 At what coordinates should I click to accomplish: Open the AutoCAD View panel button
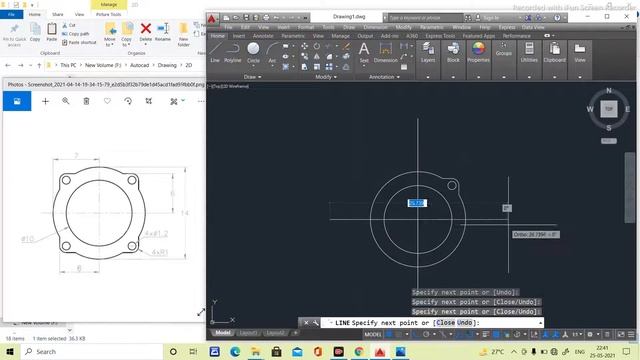(x=580, y=53)
